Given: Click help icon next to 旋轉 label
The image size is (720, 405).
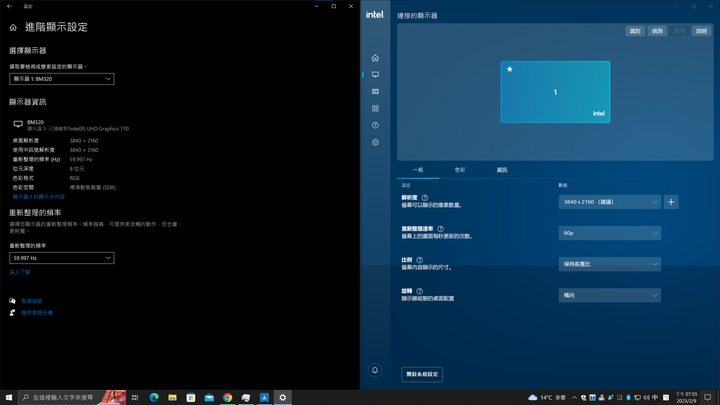Looking at the screenshot, I should [419, 291].
